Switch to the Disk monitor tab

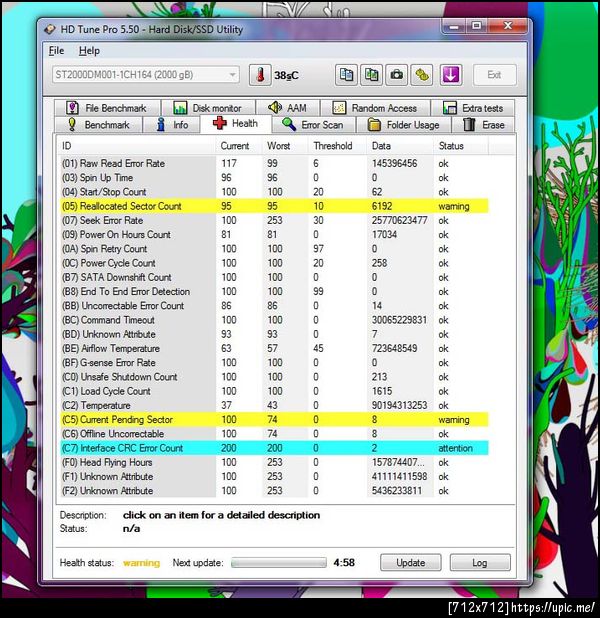coord(208,108)
